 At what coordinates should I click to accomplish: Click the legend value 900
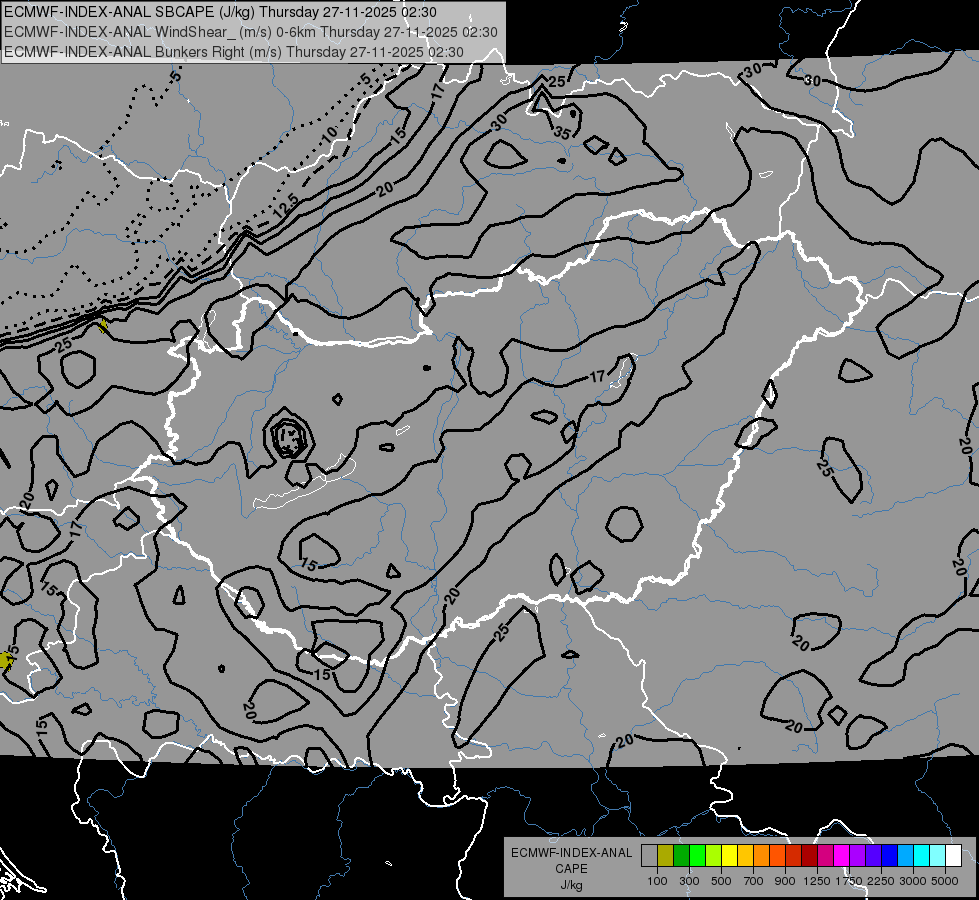[785, 881]
